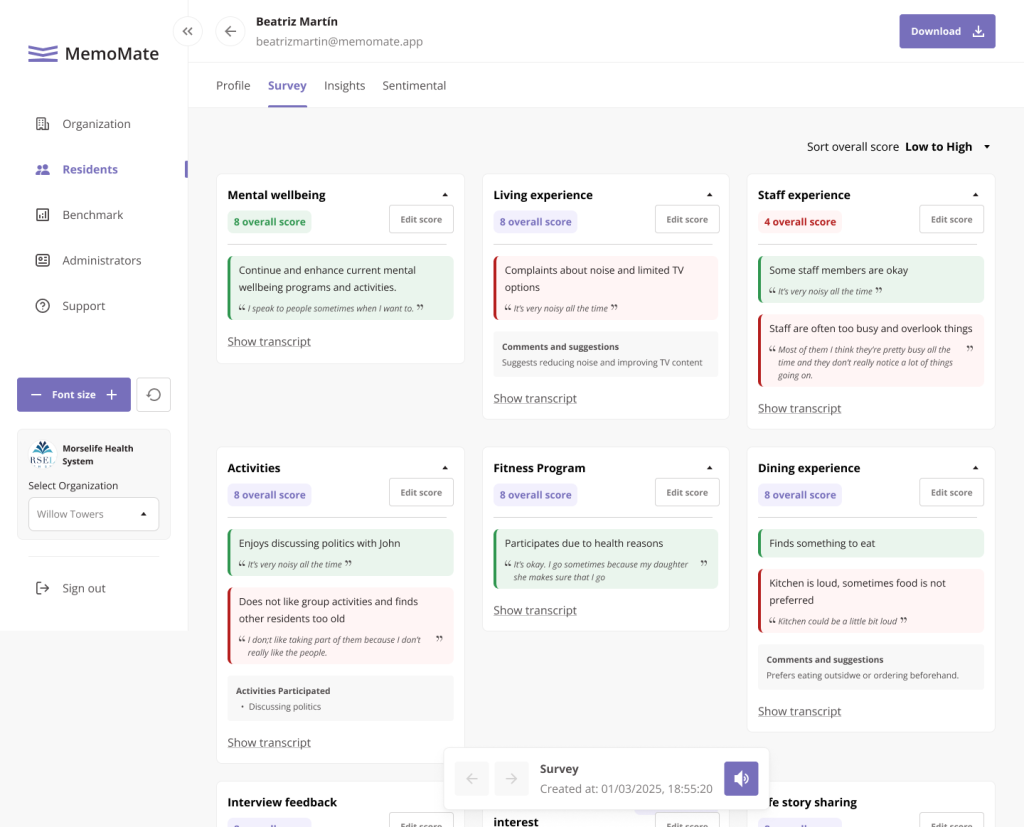The height and width of the screenshot is (827, 1024).
Task: Show transcript for Living experience
Action: [x=535, y=398]
